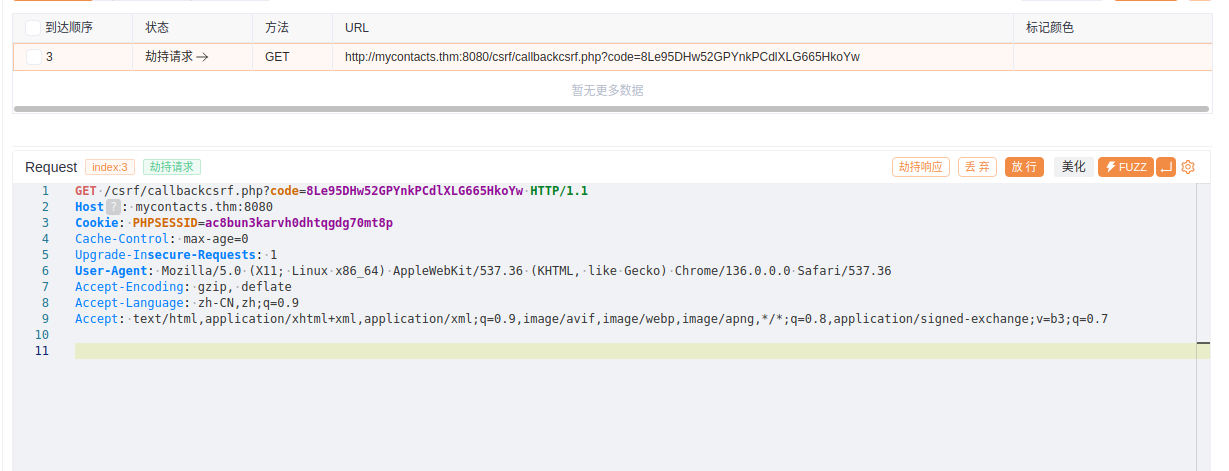The width and height of the screenshot is (1229, 471).
Task: Click the help icon next to Host
Action: pos(113,207)
